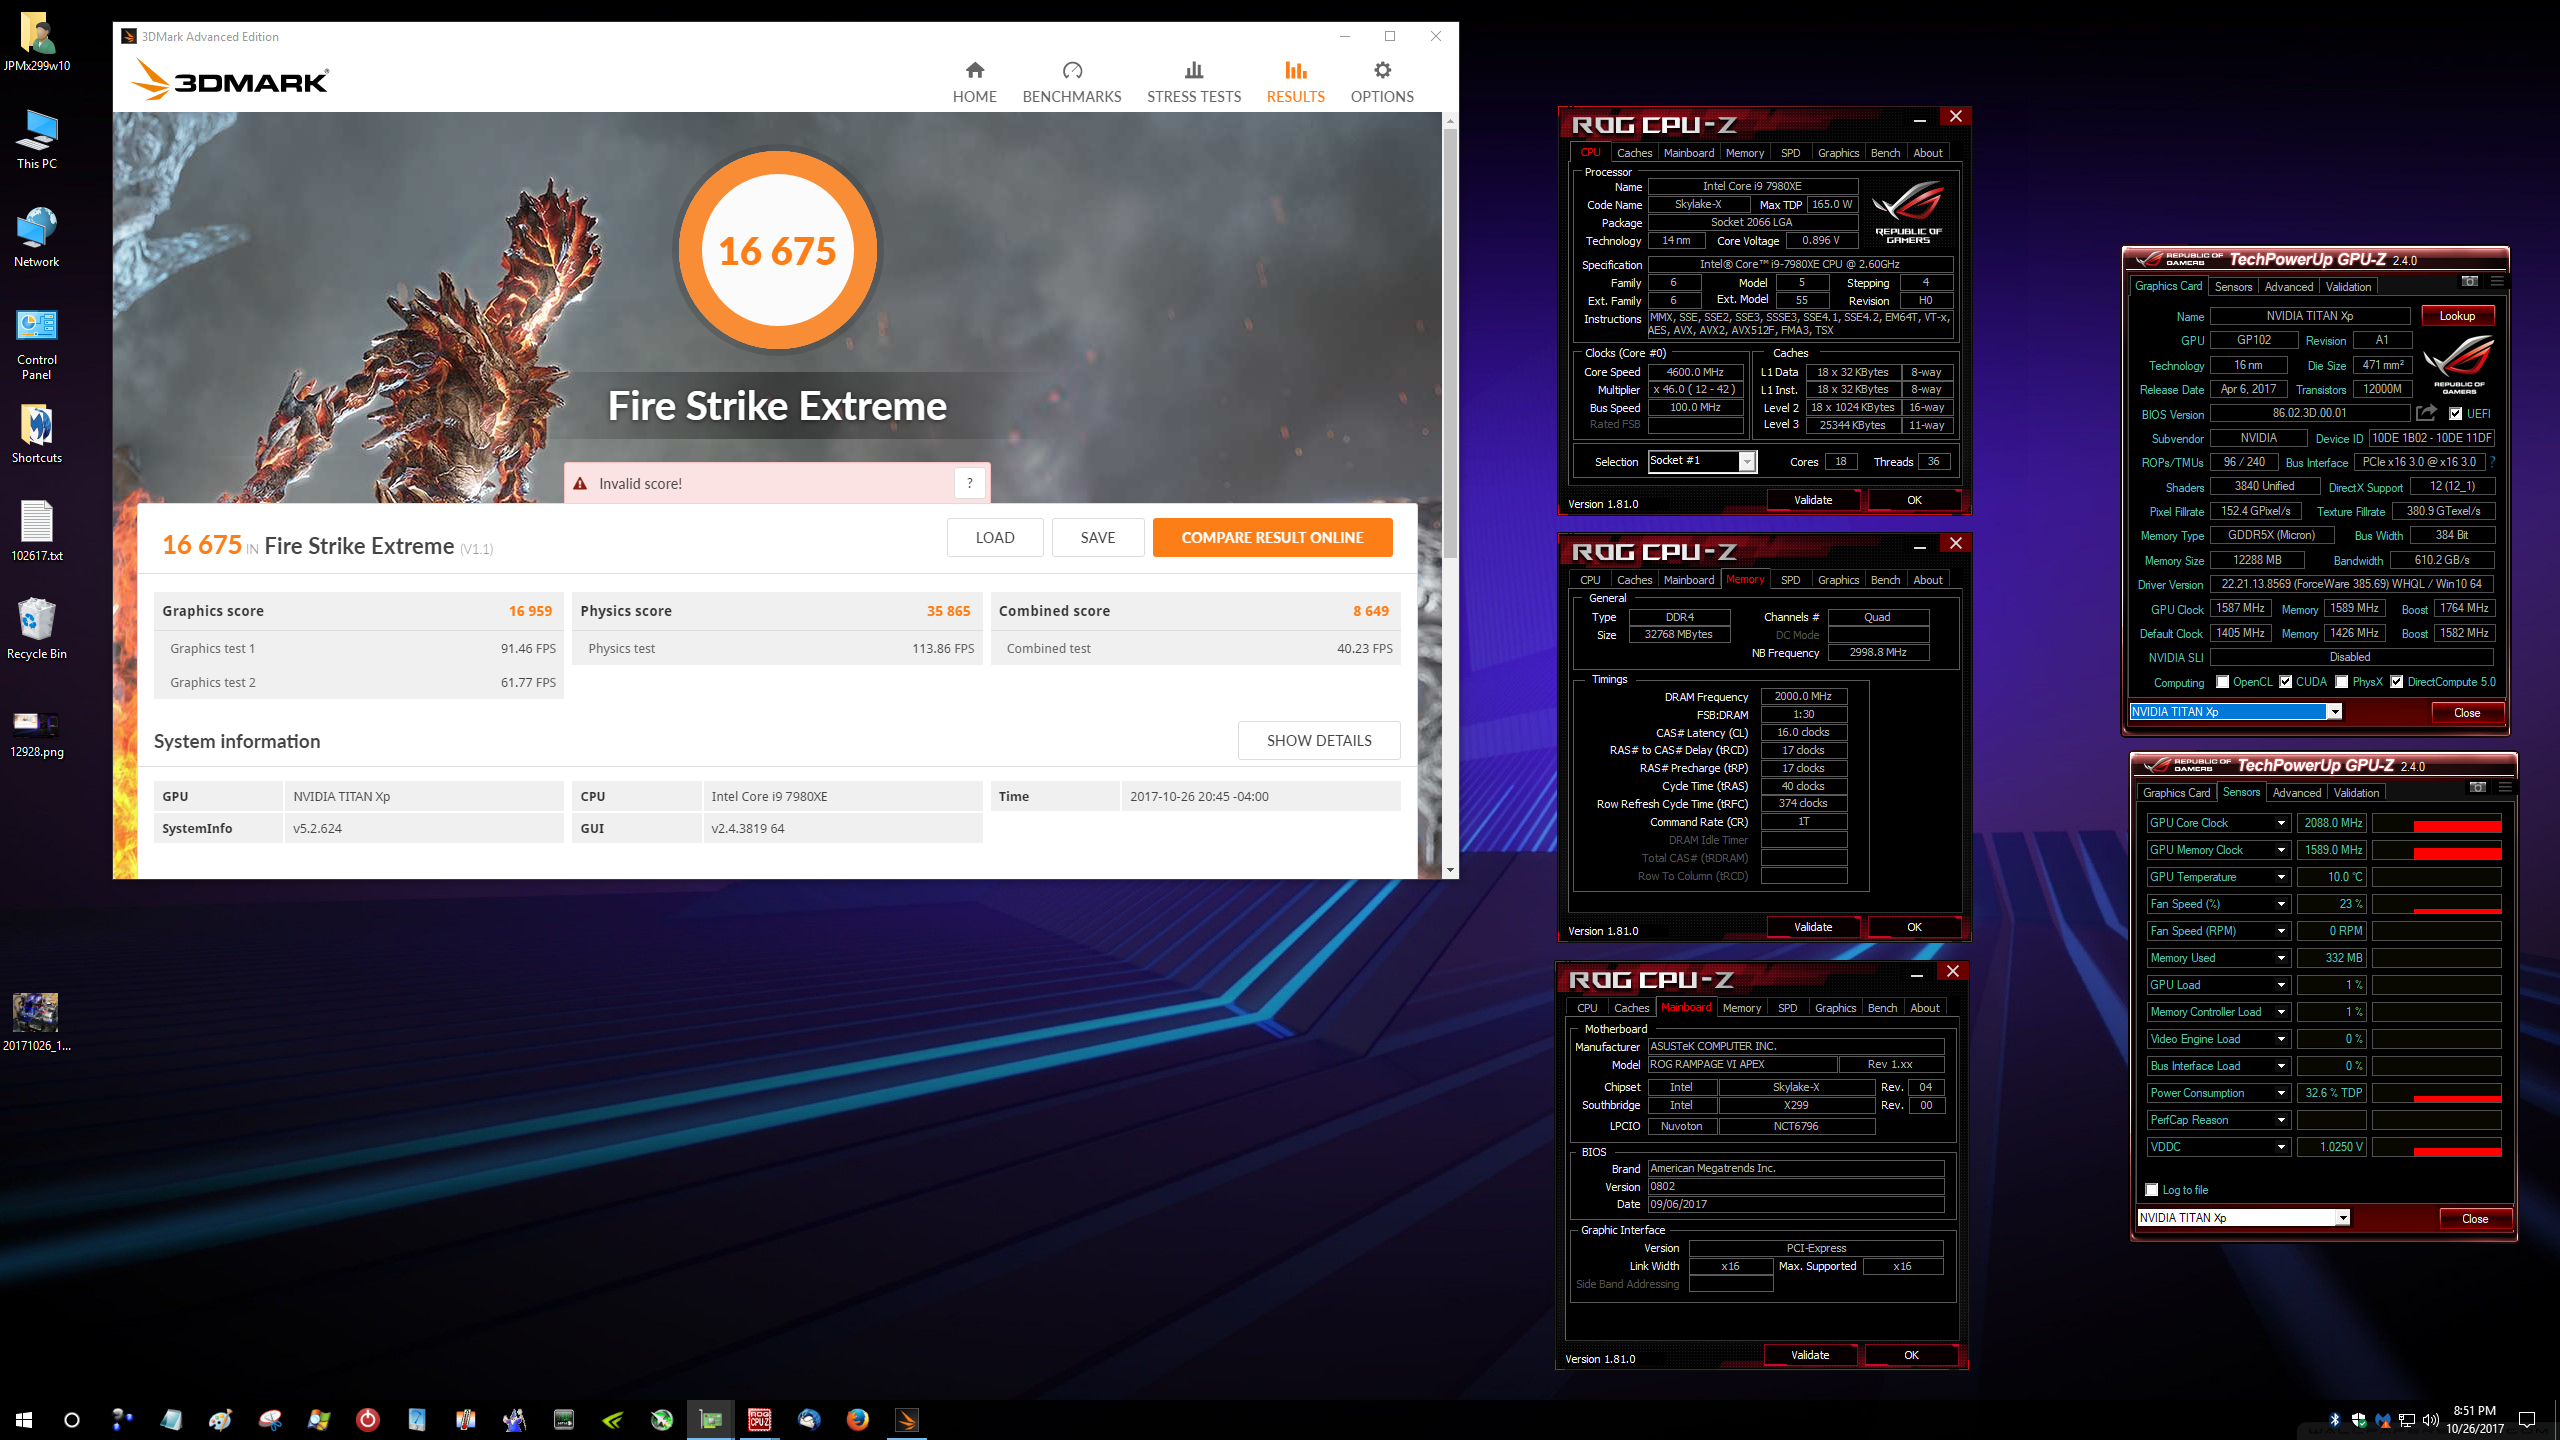Select SPD tab in middle CPU-Z window
This screenshot has height=1440, width=2560.
tap(1790, 580)
